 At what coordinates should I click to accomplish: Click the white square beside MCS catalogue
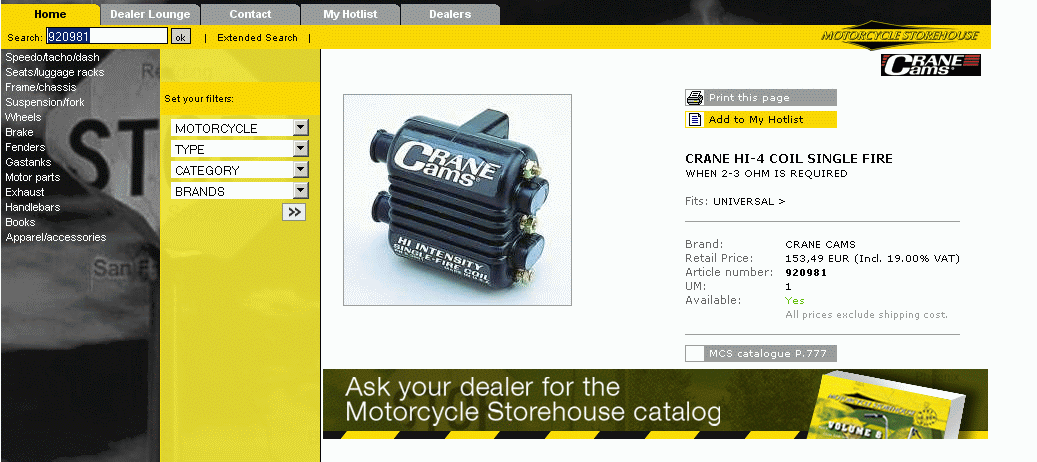tap(694, 353)
